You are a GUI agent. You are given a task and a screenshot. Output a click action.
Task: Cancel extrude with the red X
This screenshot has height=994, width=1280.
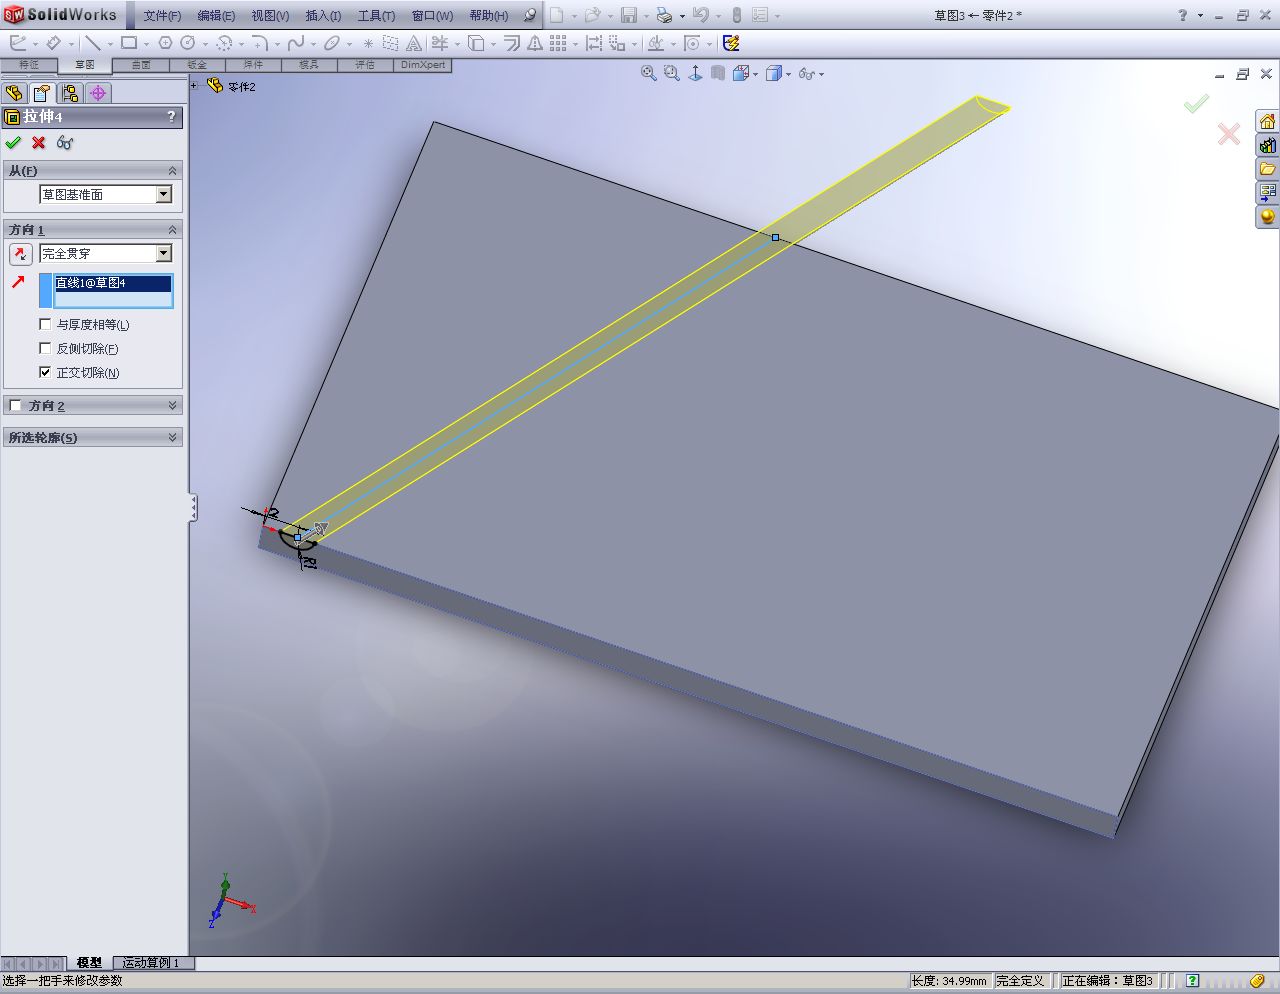(39, 142)
